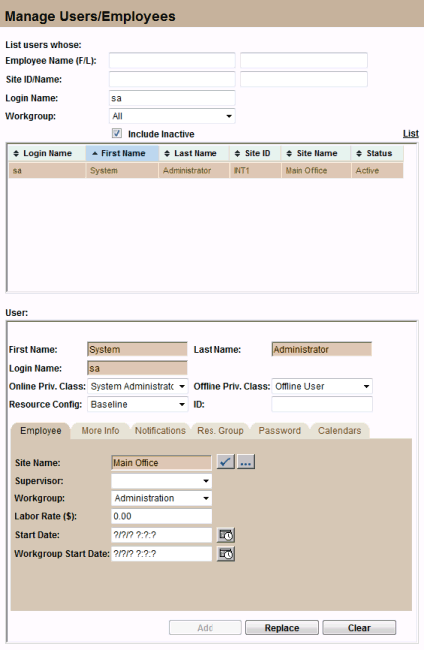
Task: Open the Start Date calendar picker icon
Action: pos(226,535)
